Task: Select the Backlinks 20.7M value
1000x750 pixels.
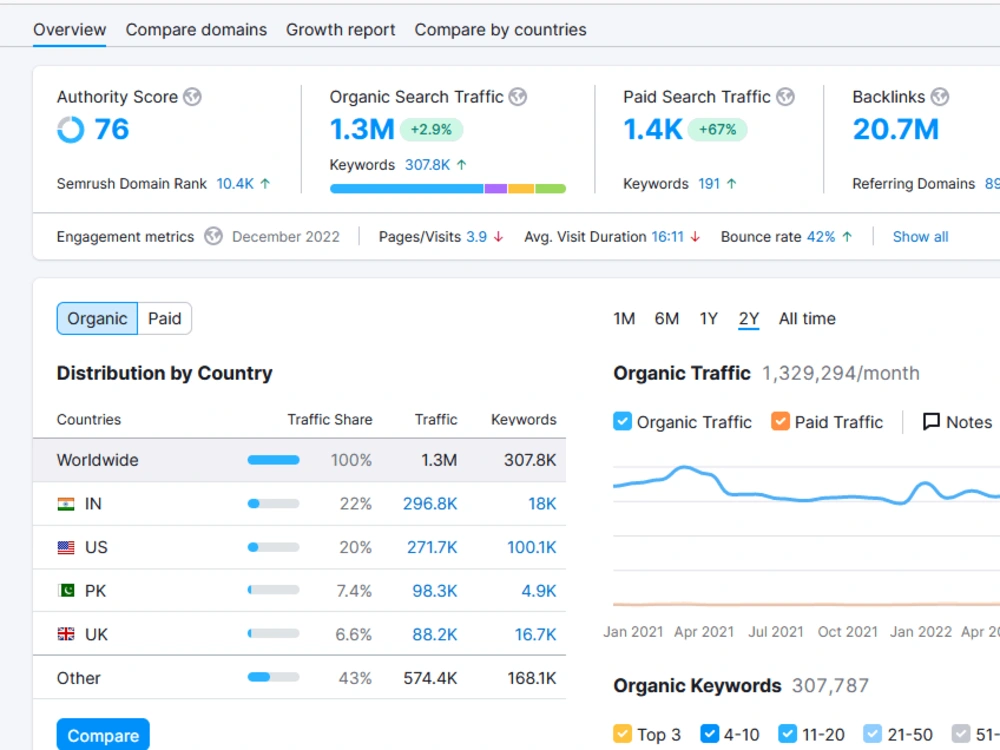Action: tap(895, 129)
